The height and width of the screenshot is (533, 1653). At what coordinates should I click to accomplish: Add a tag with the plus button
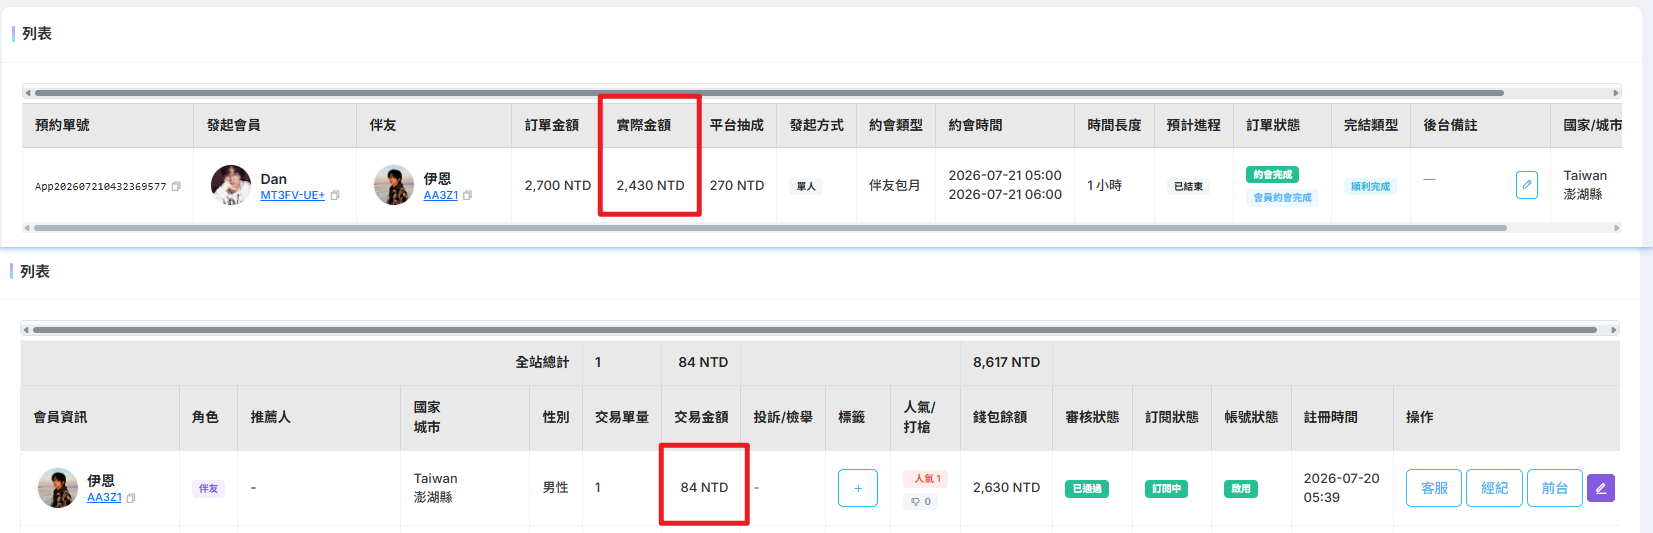(x=858, y=488)
